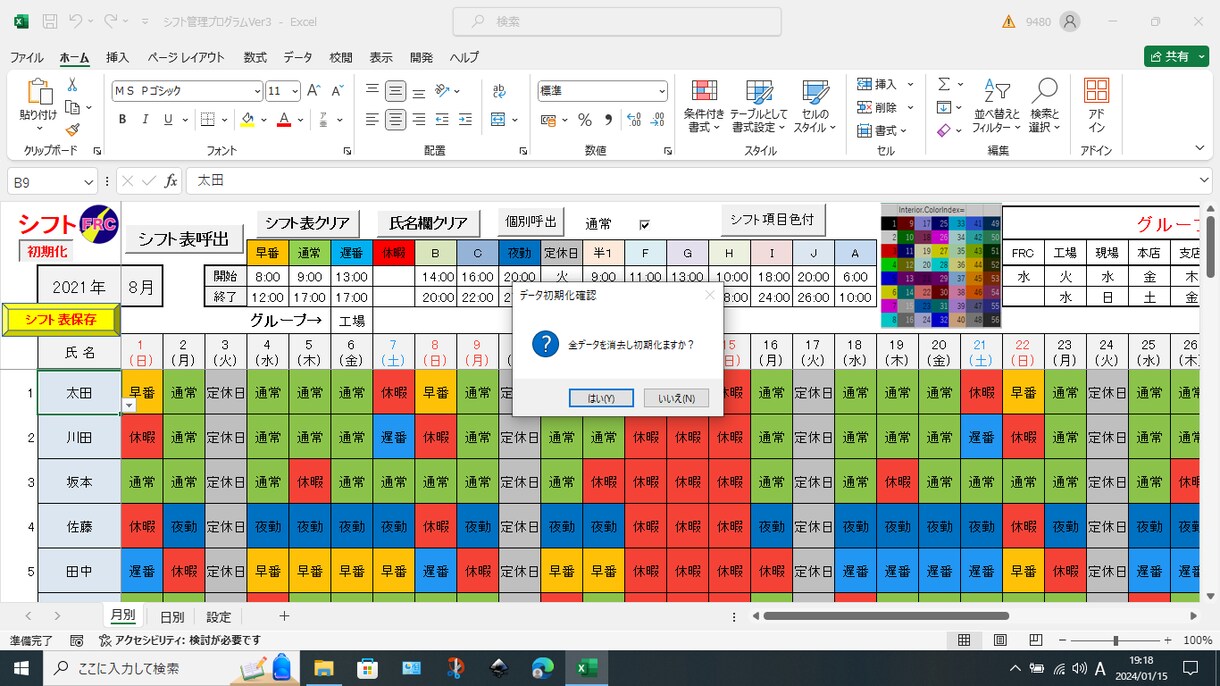Switch to the 日別 sheet tab
The width and height of the screenshot is (1220, 686).
click(x=172, y=617)
